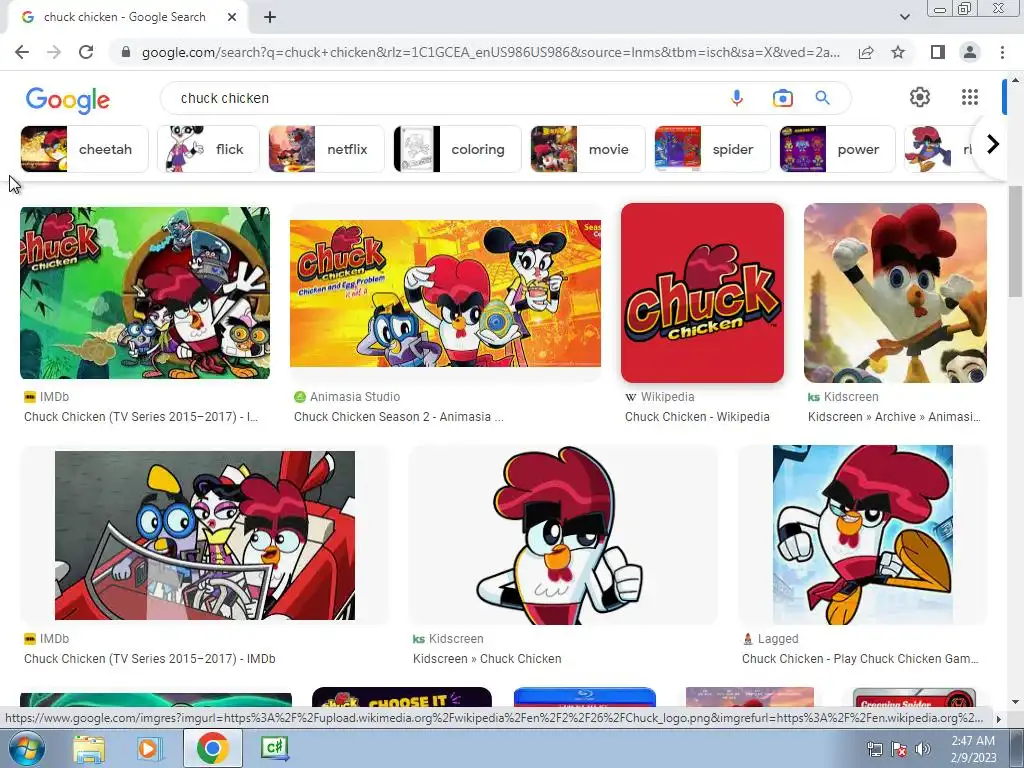Open Animasia Studio Season 2 thumbnail
The width and height of the screenshot is (1024, 768).
[x=445, y=293]
